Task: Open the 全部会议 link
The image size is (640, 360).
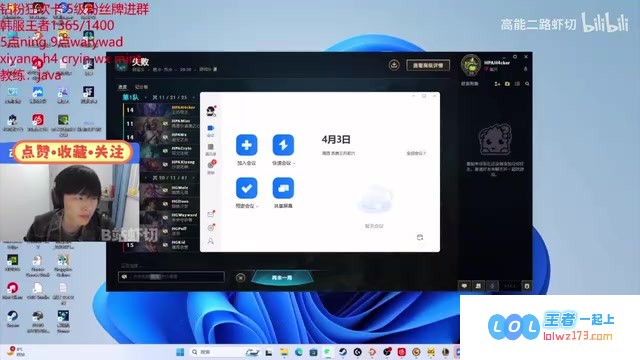Action: [x=416, y=153]
